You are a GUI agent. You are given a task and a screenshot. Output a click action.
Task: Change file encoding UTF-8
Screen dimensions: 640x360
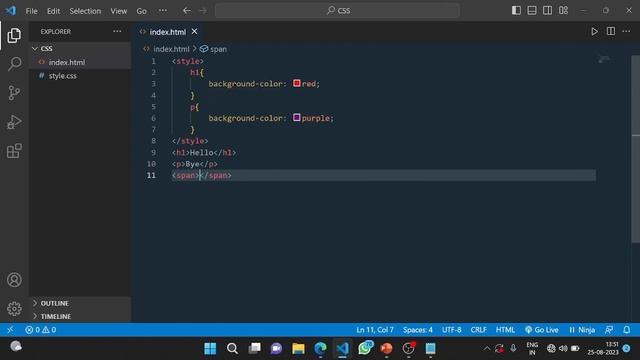451,329
